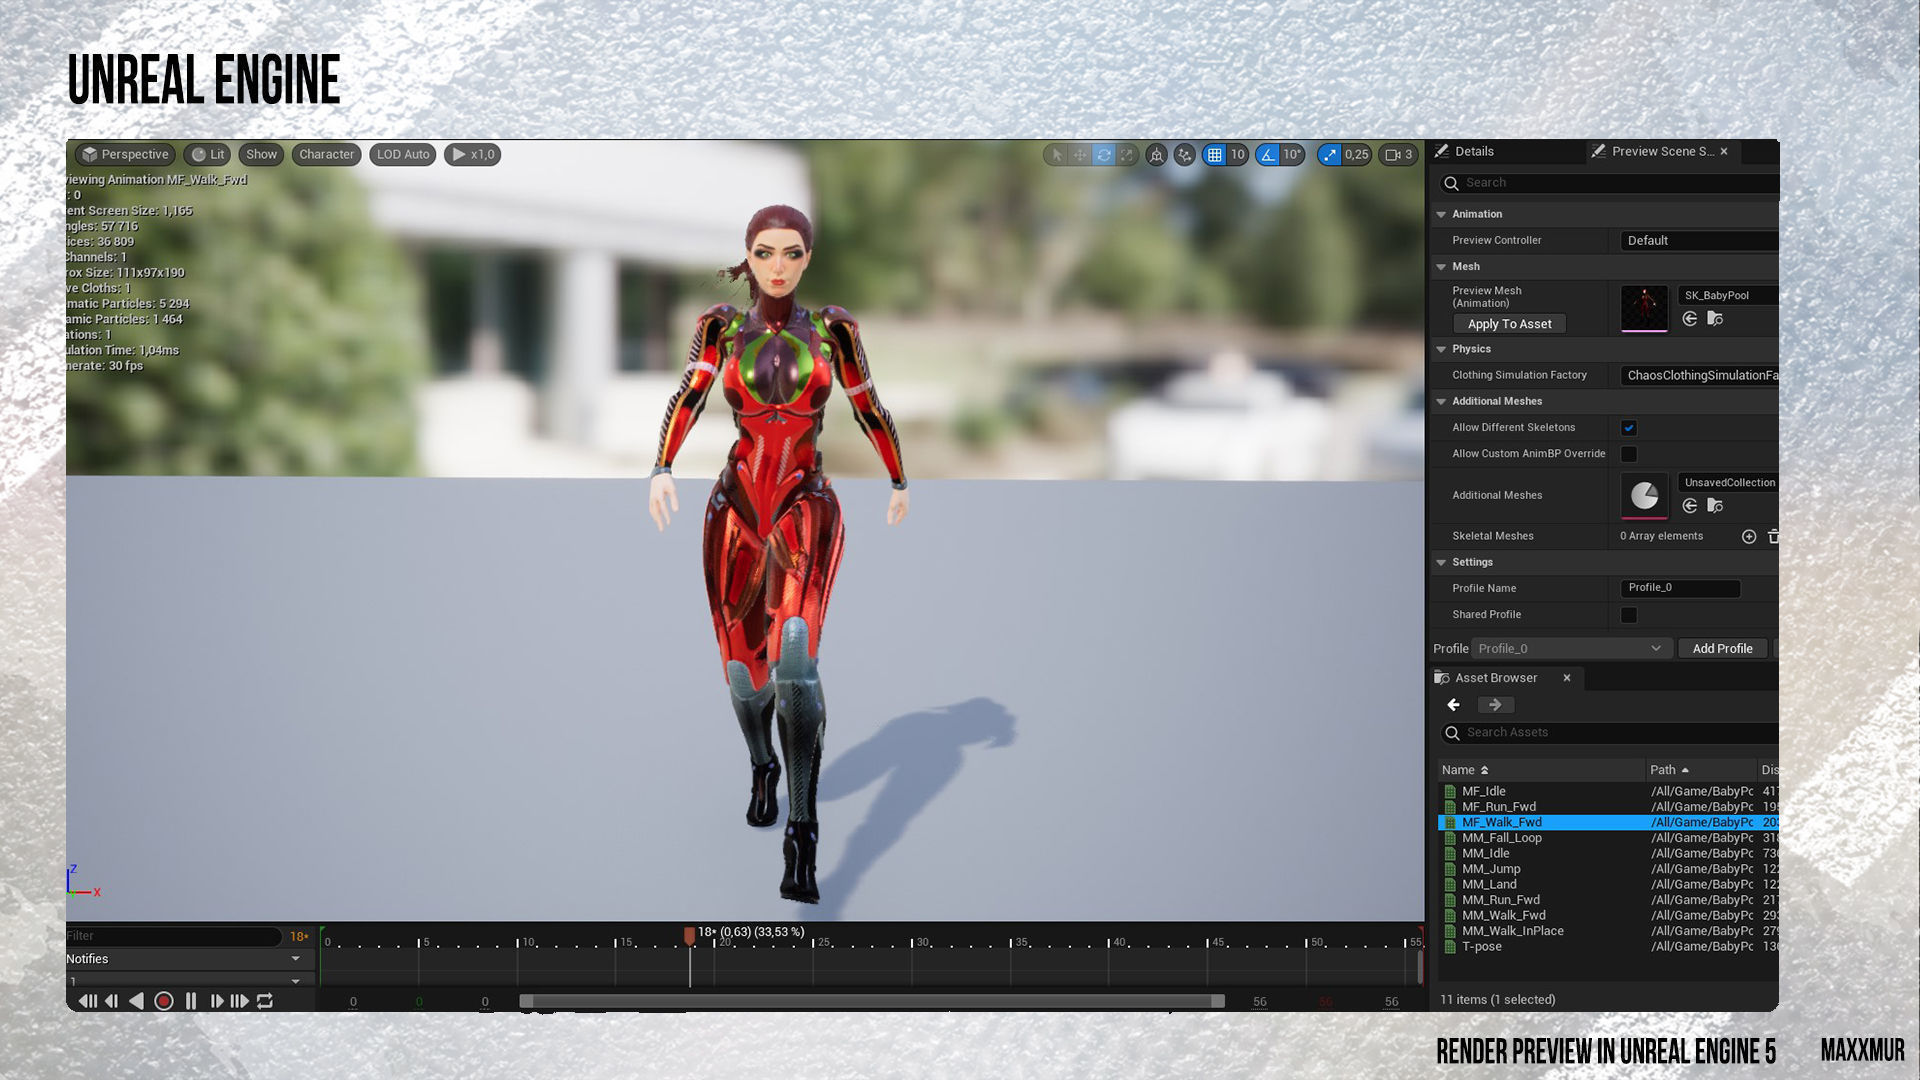Click Add Profile button
1920x1080 pixels.
[1722, 649]
